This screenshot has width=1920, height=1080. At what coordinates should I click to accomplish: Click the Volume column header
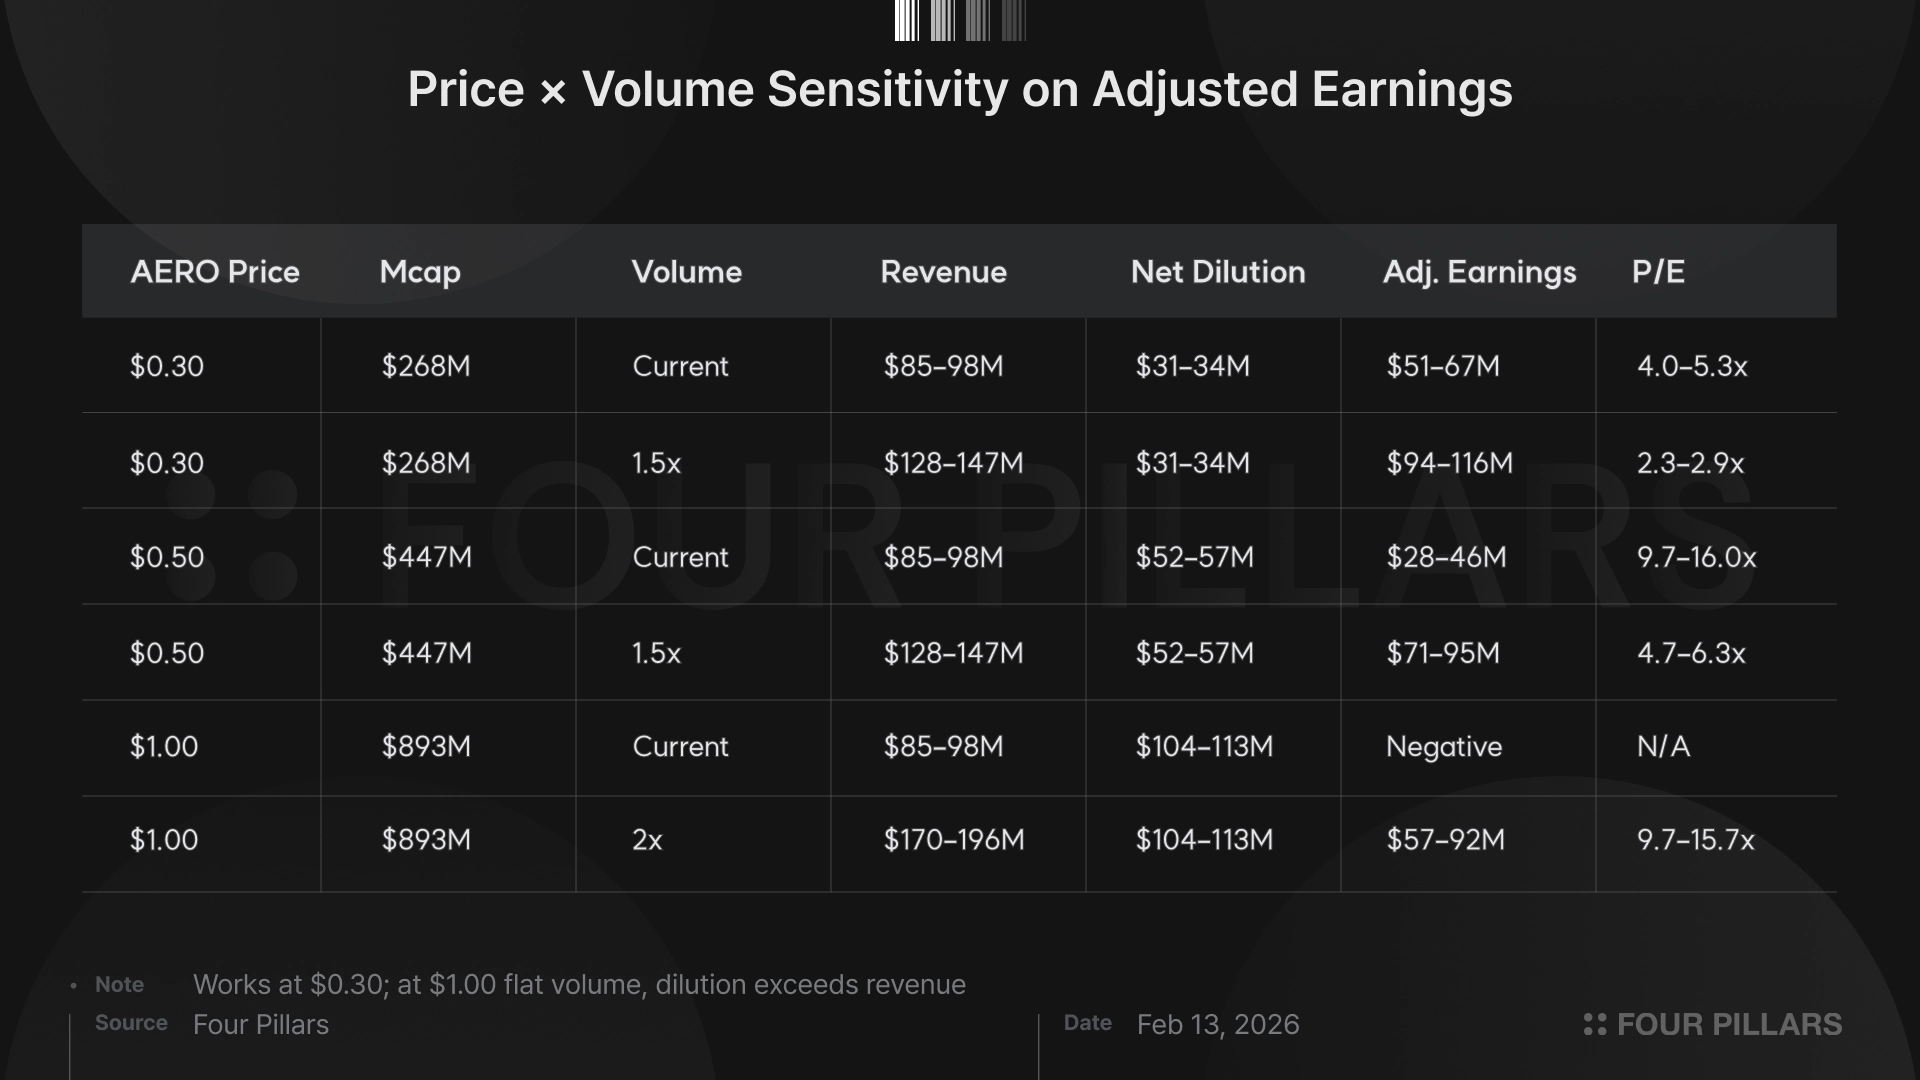pyautogui.click(x=687, y=272)
